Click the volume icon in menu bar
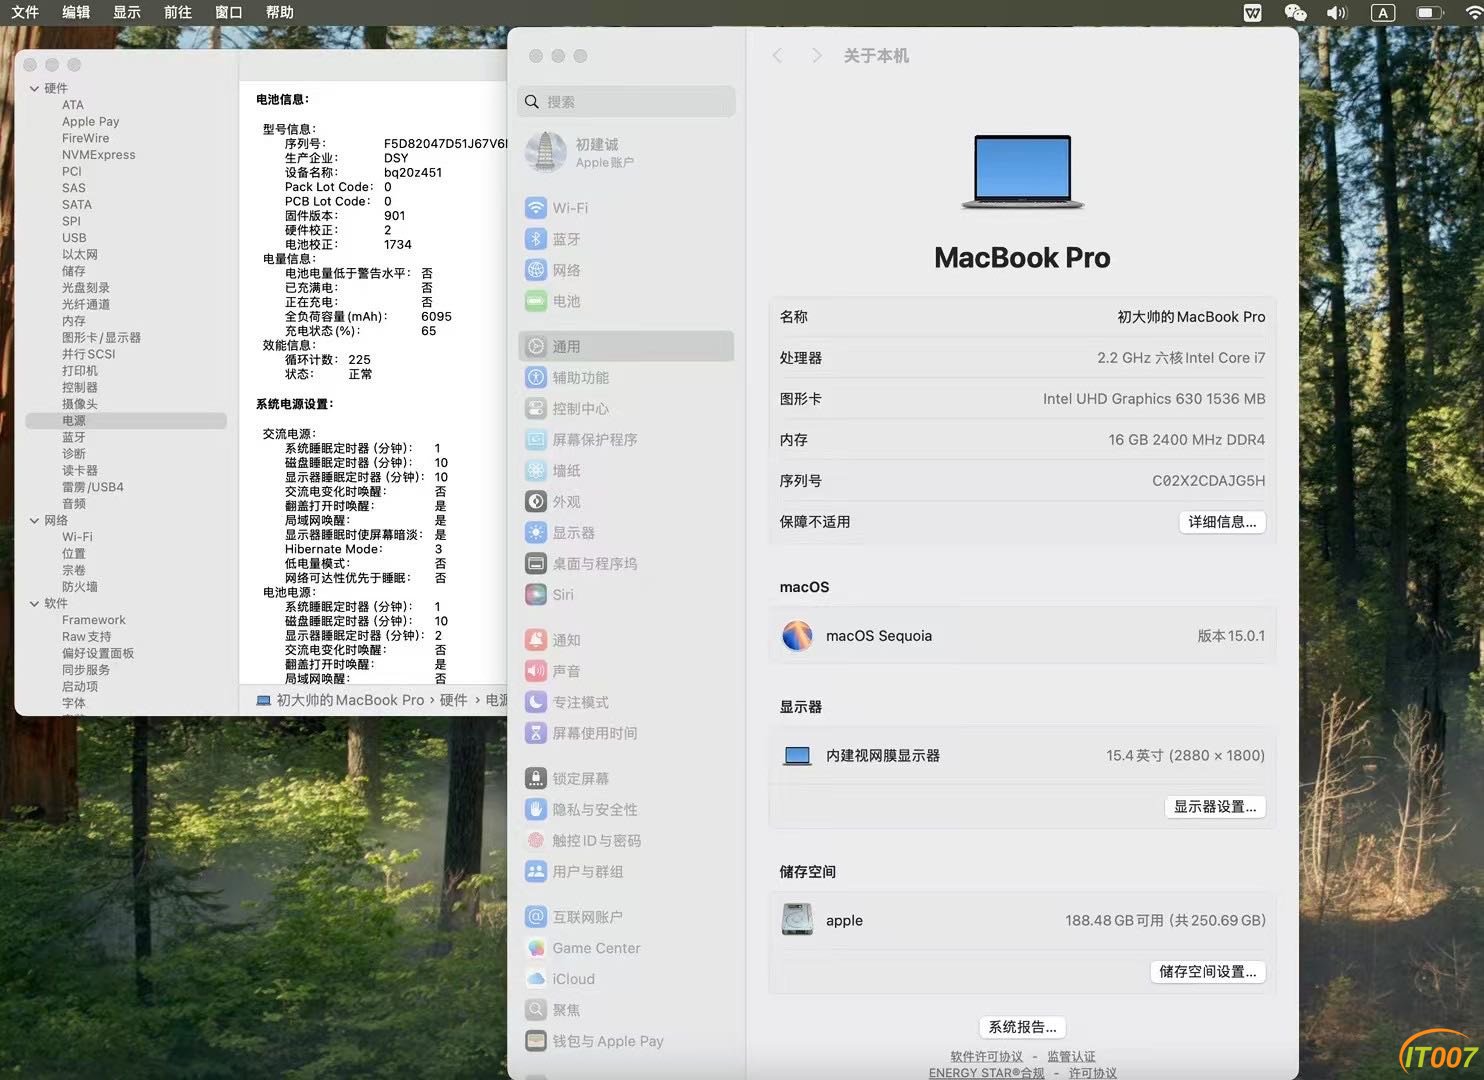 click(1336, 12)
